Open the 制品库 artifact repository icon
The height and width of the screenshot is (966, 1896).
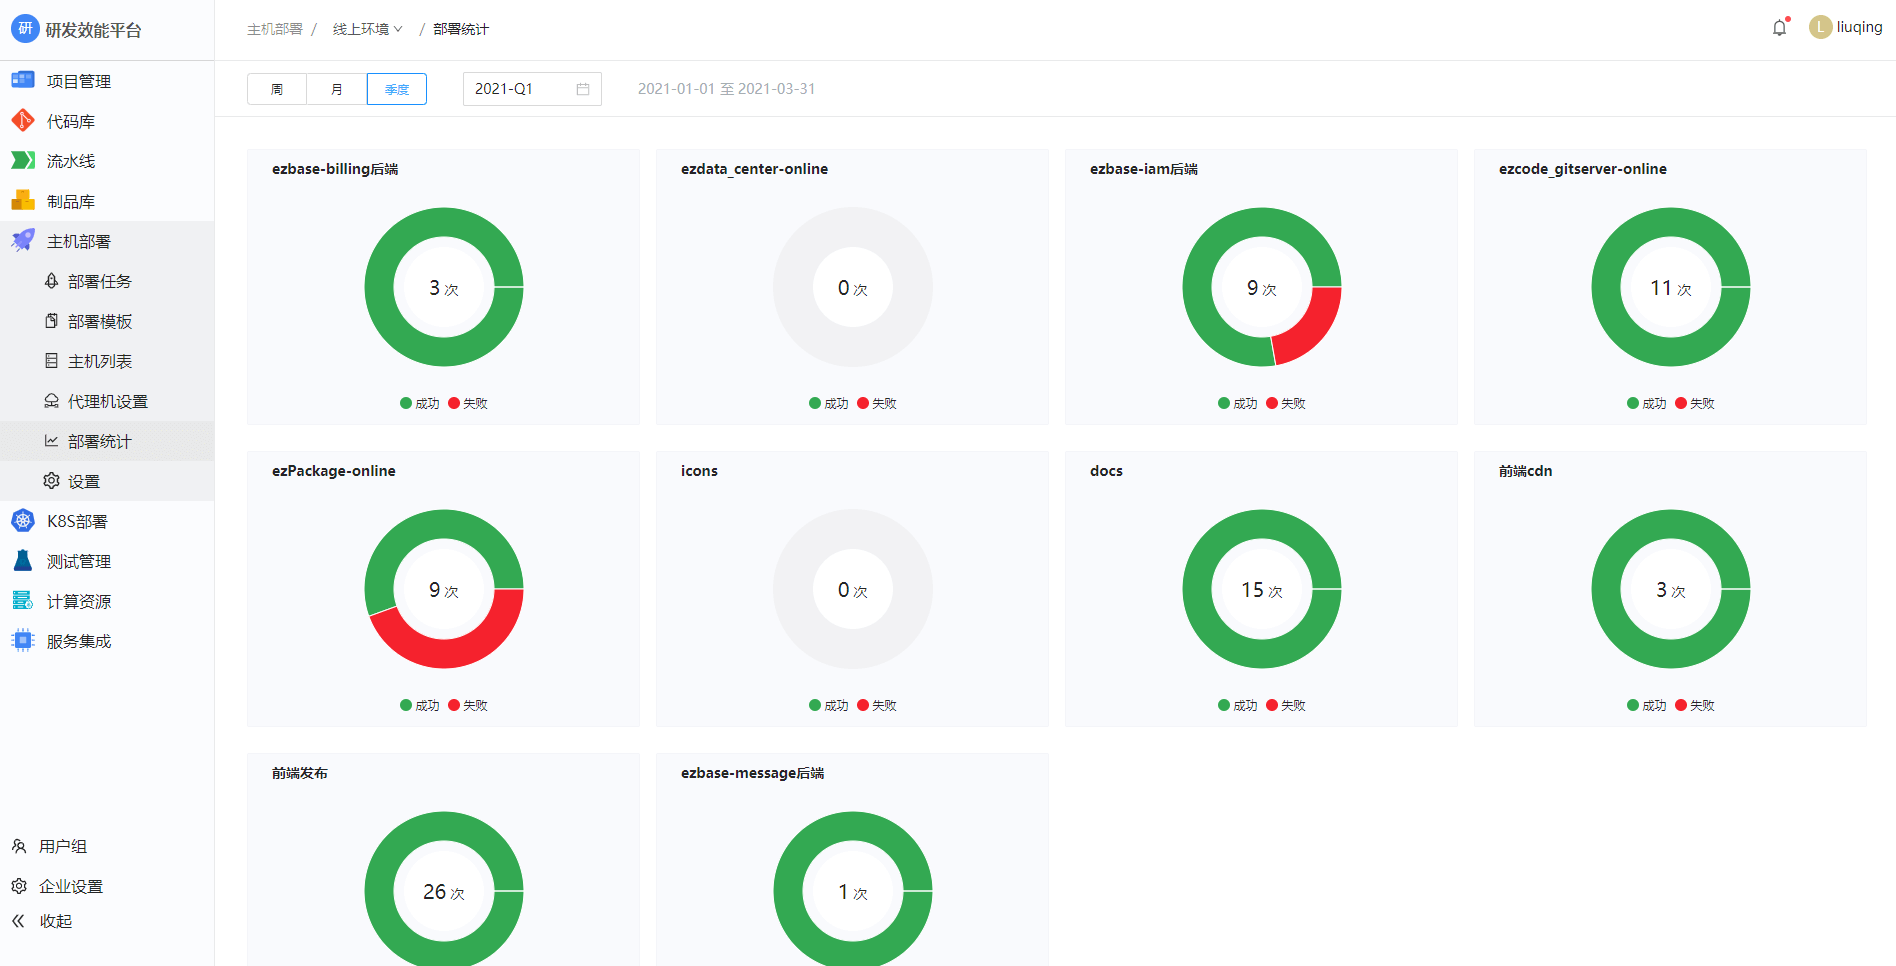tap(22, 201)
